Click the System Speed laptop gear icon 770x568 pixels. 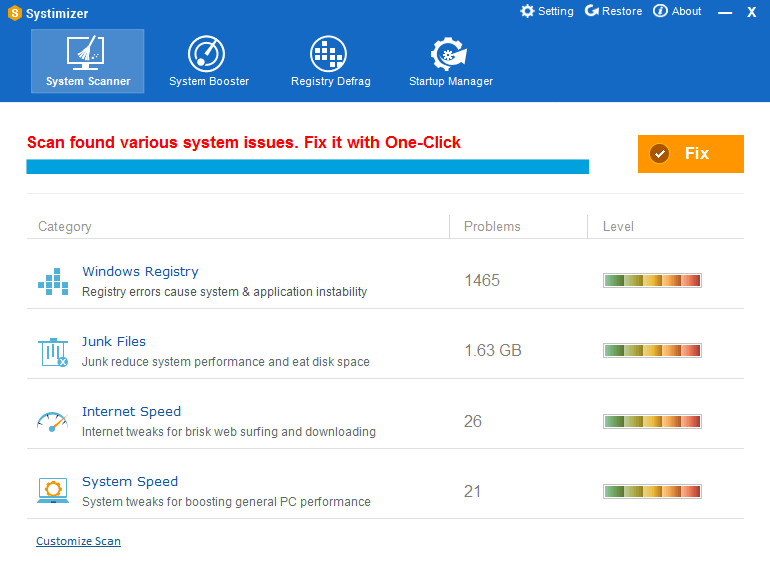pyautogui.click(x=53, y=491)
